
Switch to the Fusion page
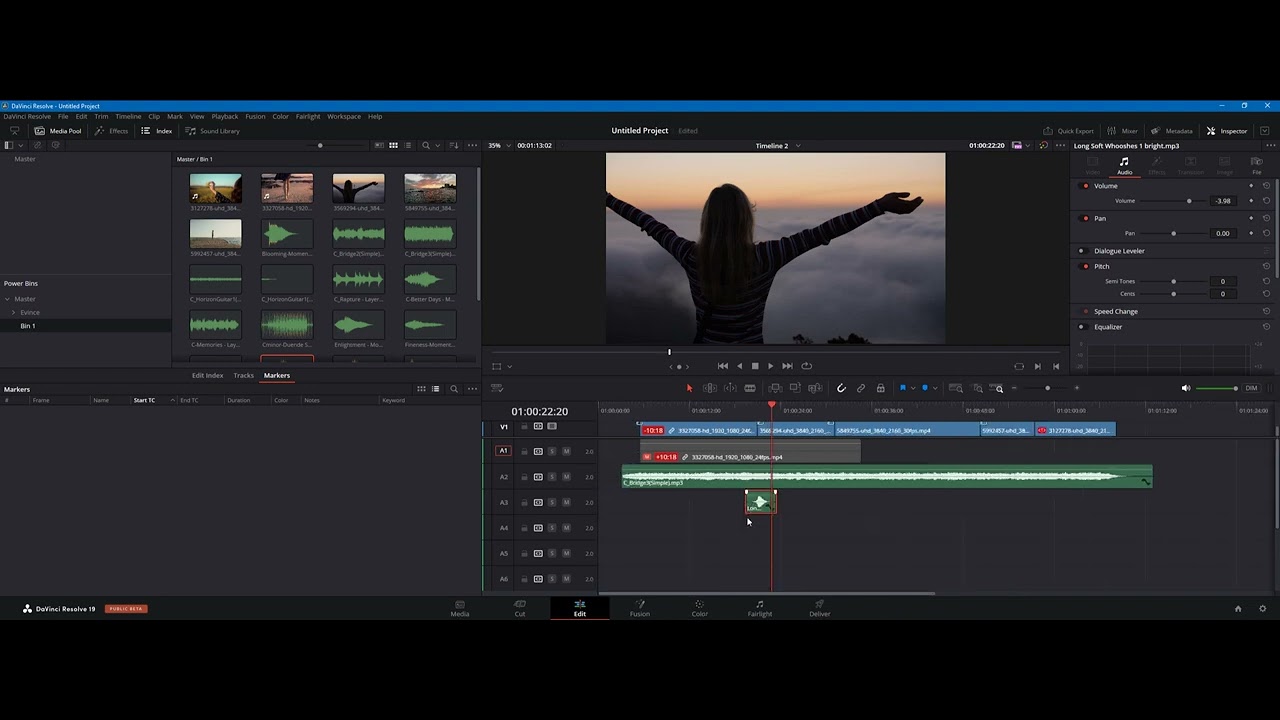(x=640, y=608)
